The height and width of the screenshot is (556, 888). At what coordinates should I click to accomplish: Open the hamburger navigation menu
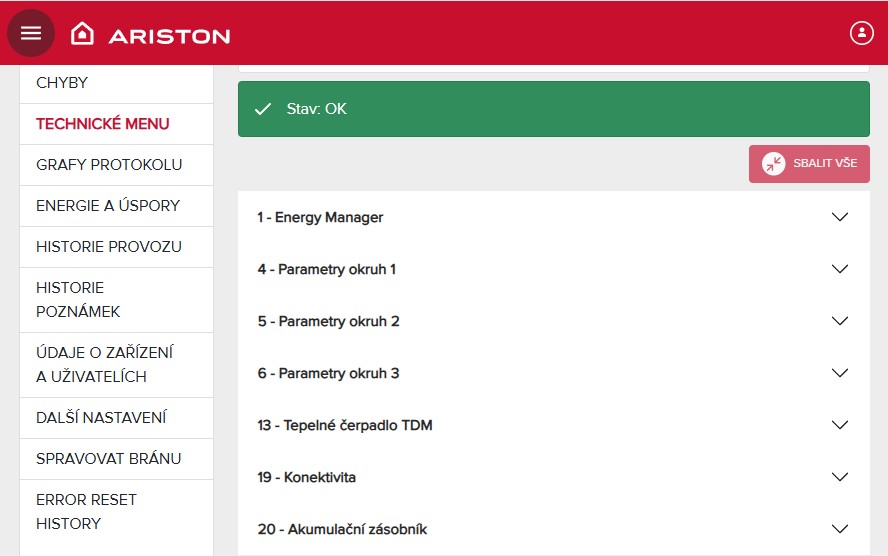[31, 33]
